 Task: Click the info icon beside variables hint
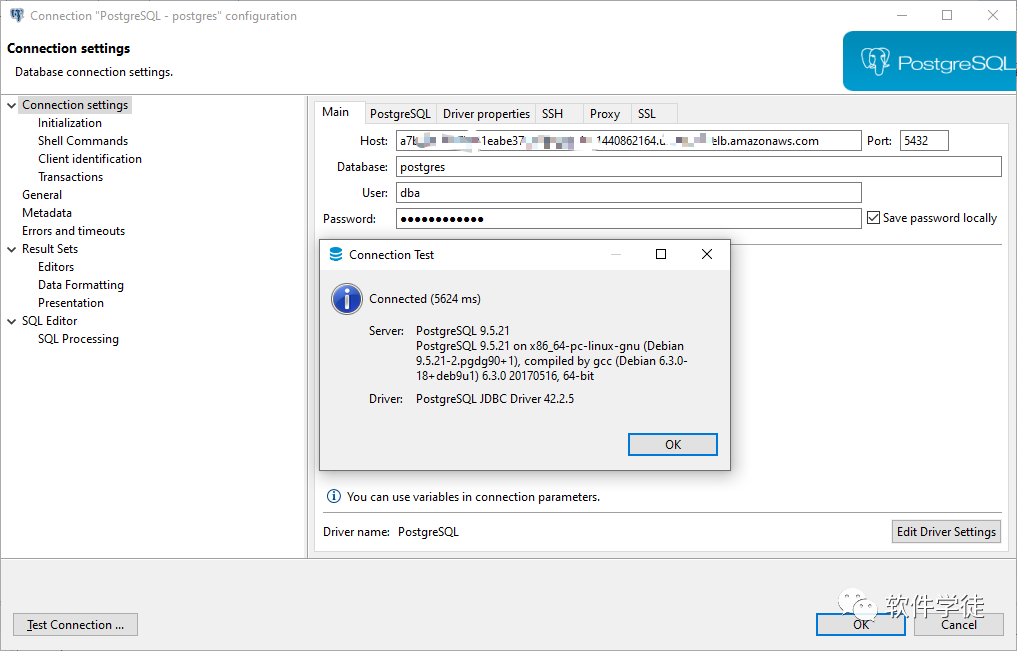tap(333, 497)
